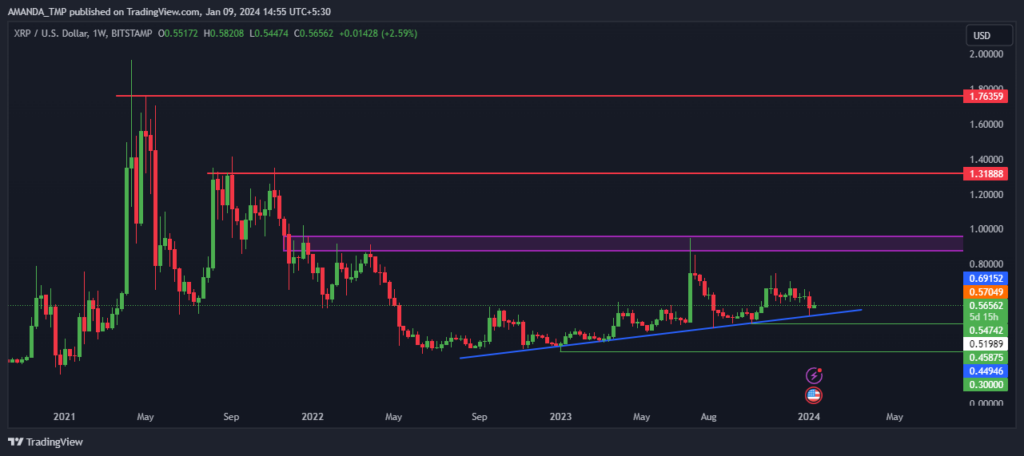
Task: Click the 1.40000 price scale tick
Action: click(x=985, y=159)
